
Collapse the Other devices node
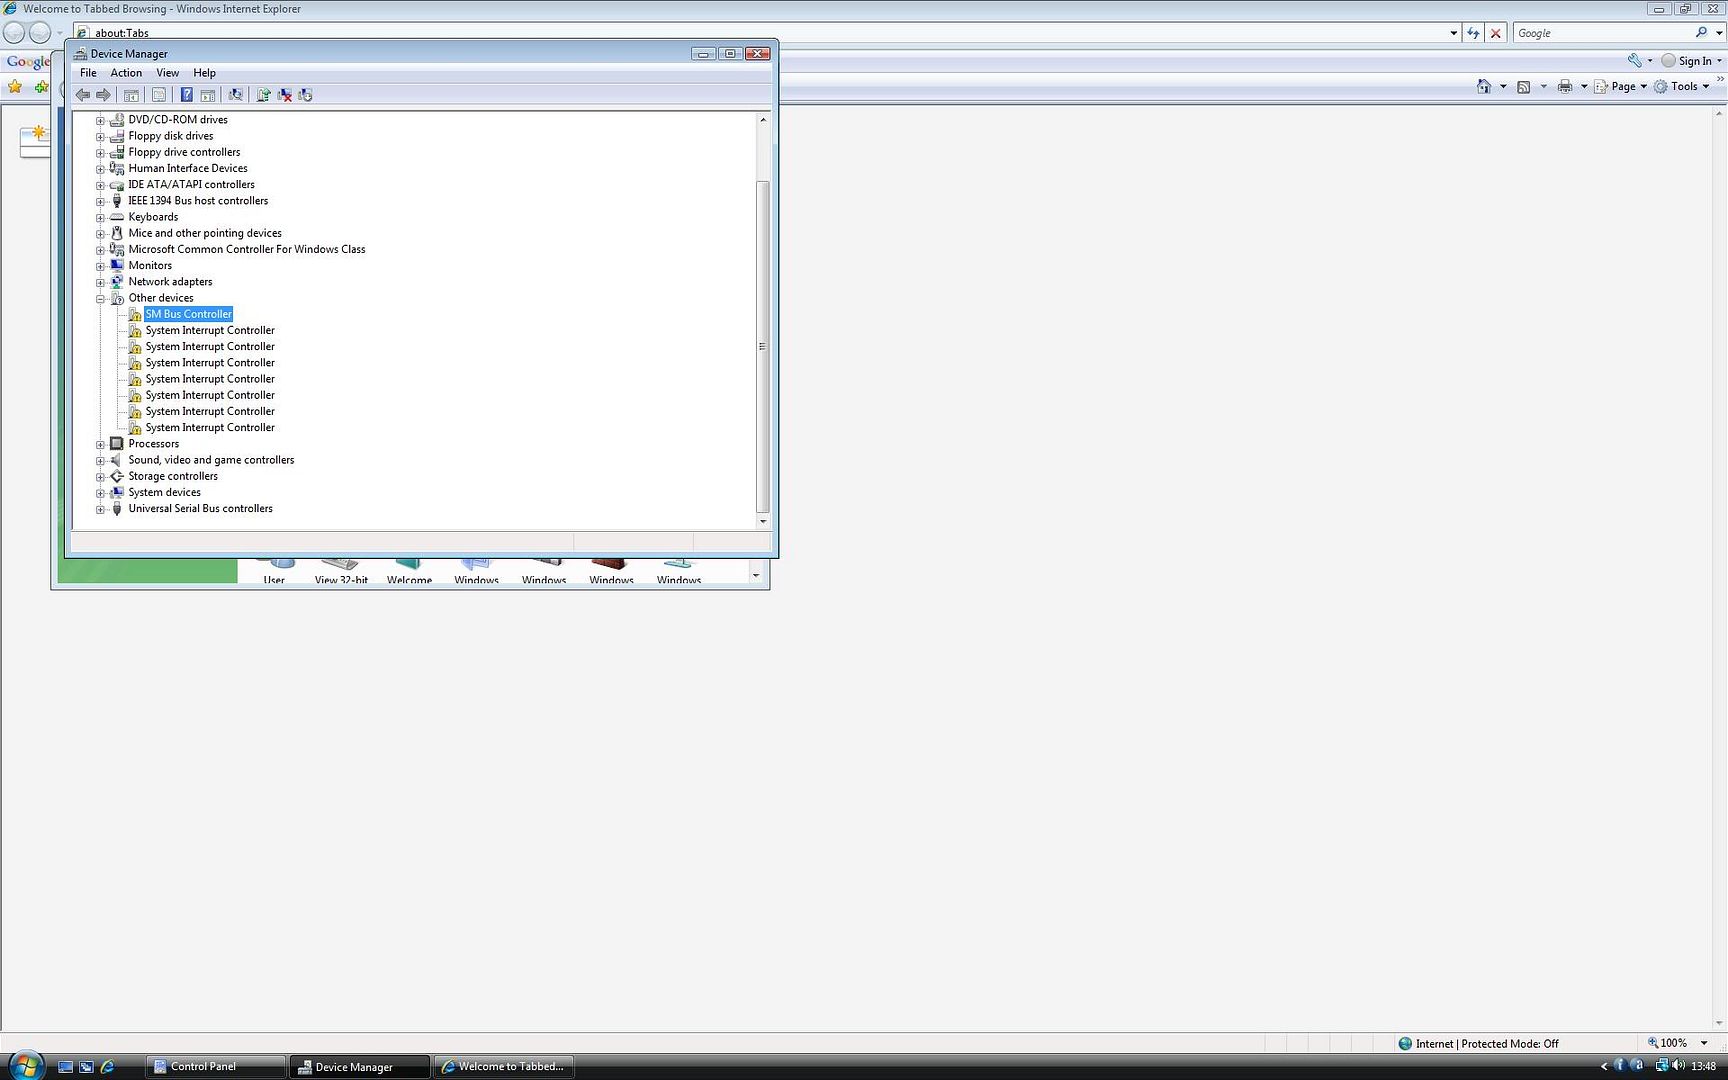(x=100, y=299)
